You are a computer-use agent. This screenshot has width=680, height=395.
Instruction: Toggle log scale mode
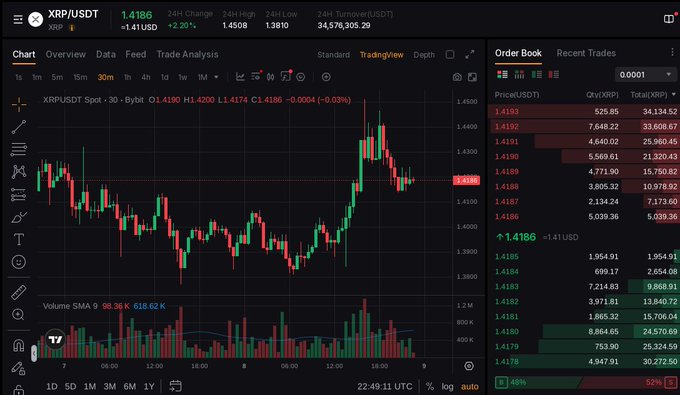448,386
